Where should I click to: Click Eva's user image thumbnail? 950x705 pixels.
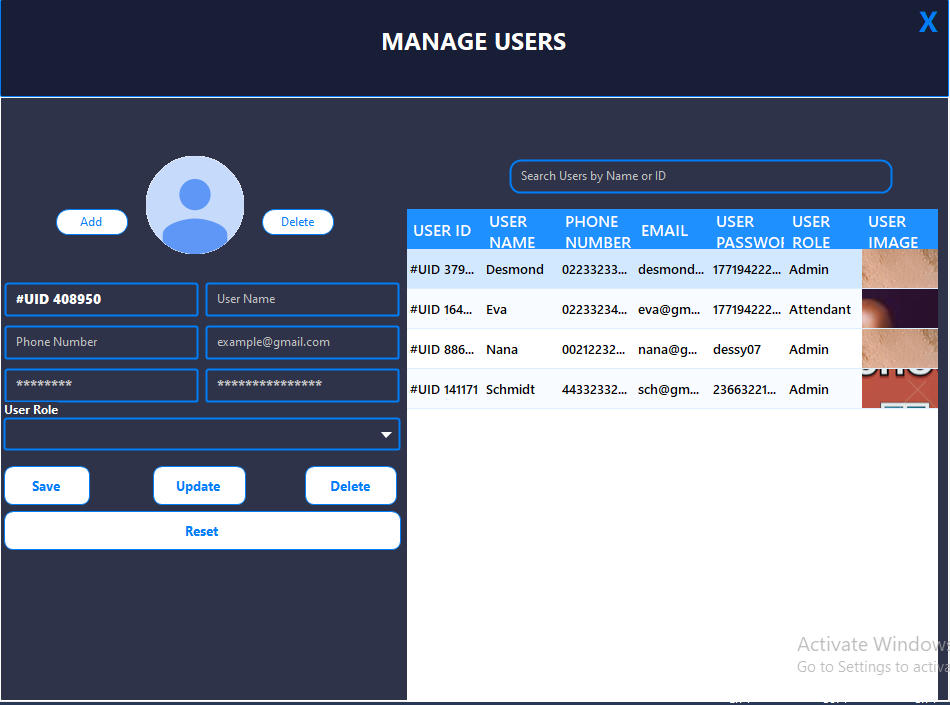(900, 309)
